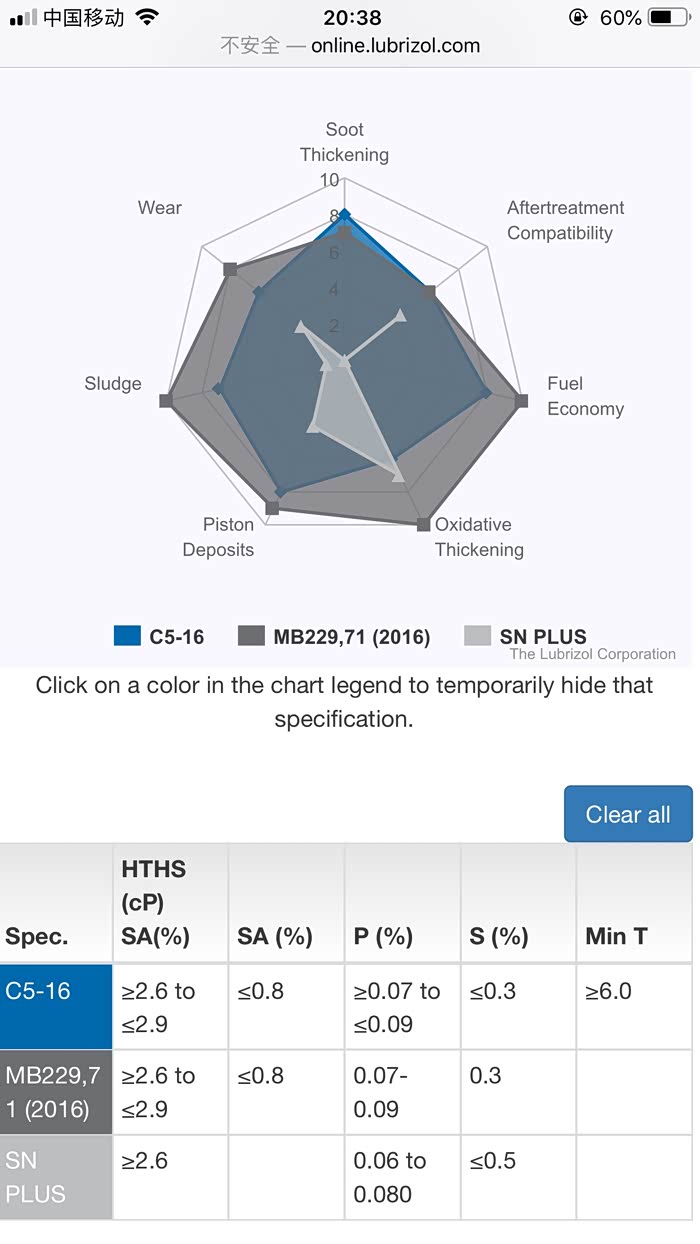Click MB229,71 marker on Wear axis

click(230, 269)
